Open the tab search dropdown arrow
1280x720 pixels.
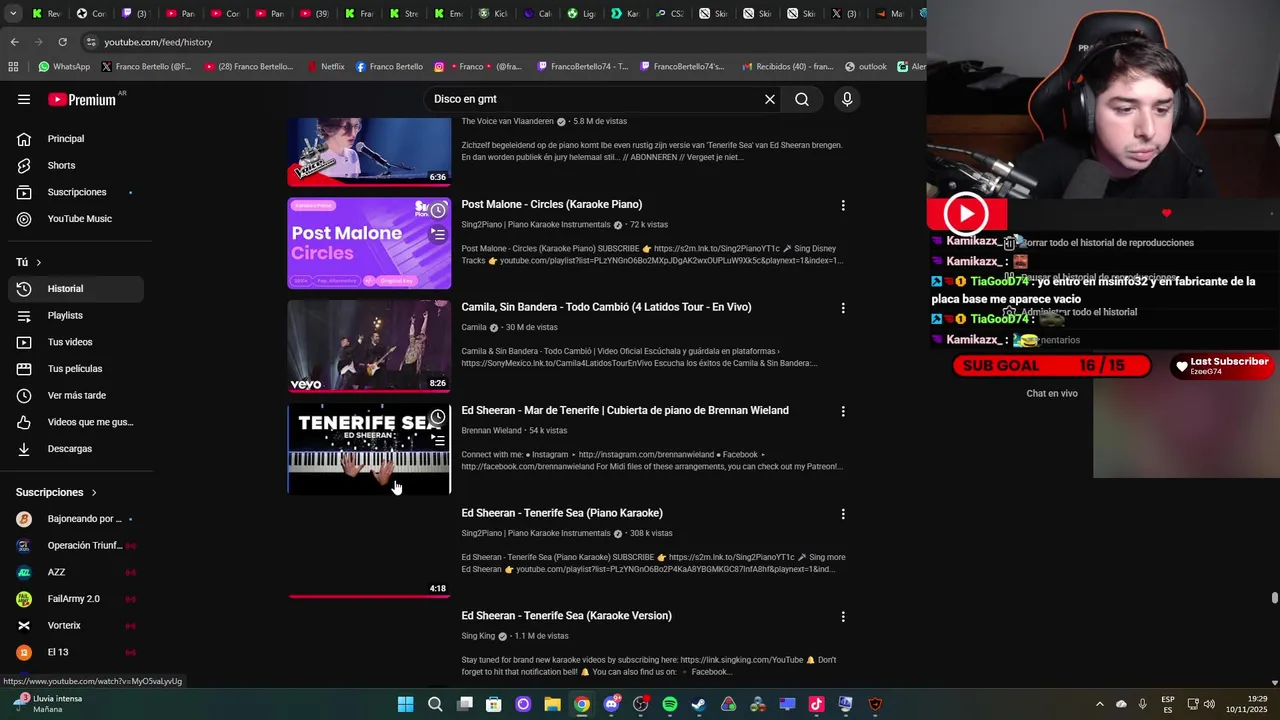click(12, 14)
